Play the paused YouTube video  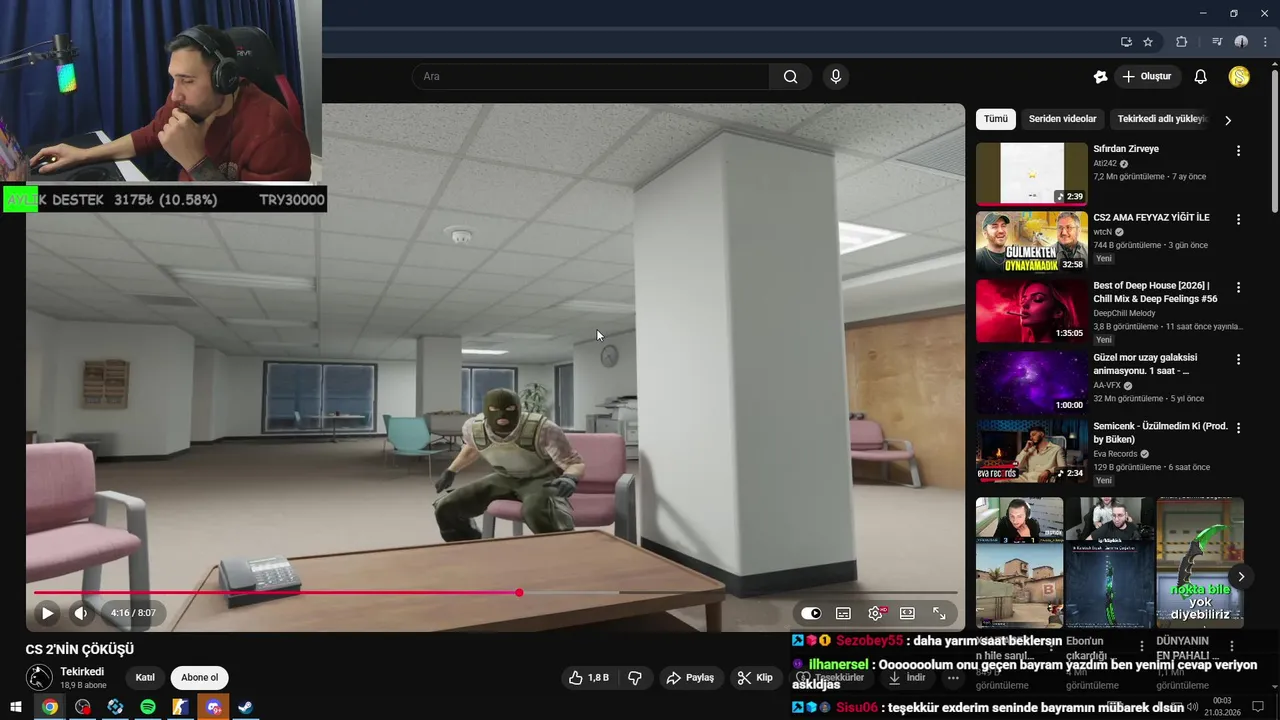[x=47, y=613]
